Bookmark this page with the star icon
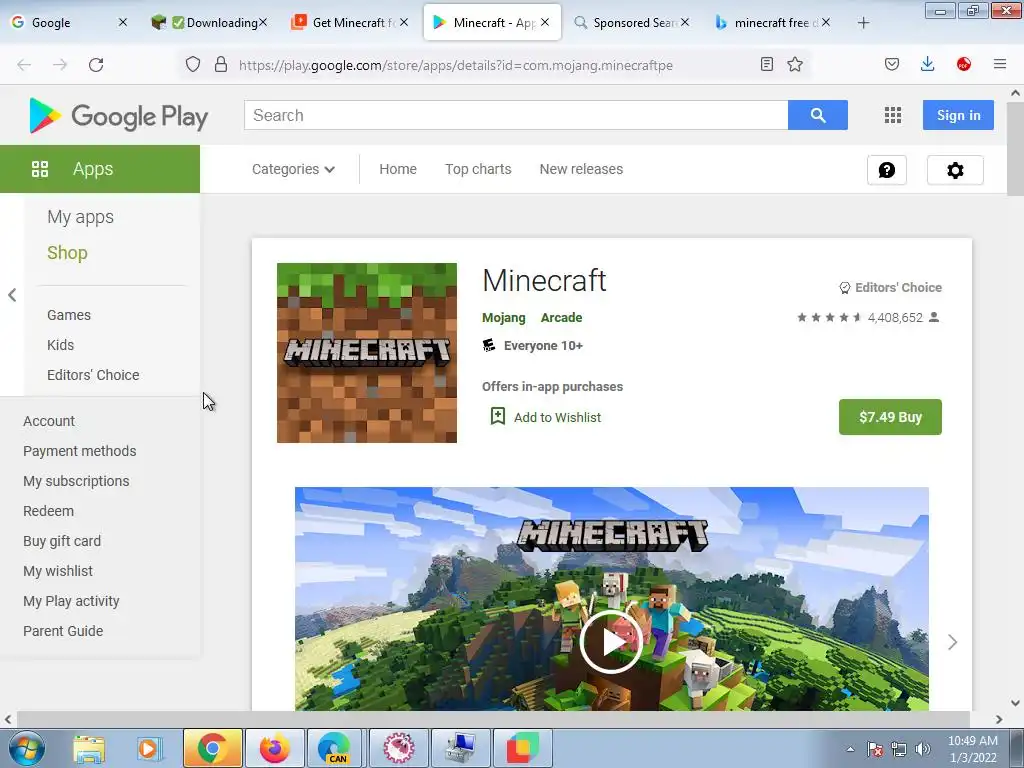Image resolution: width=1024 pixels, height=768 pixels. point(795,64)
